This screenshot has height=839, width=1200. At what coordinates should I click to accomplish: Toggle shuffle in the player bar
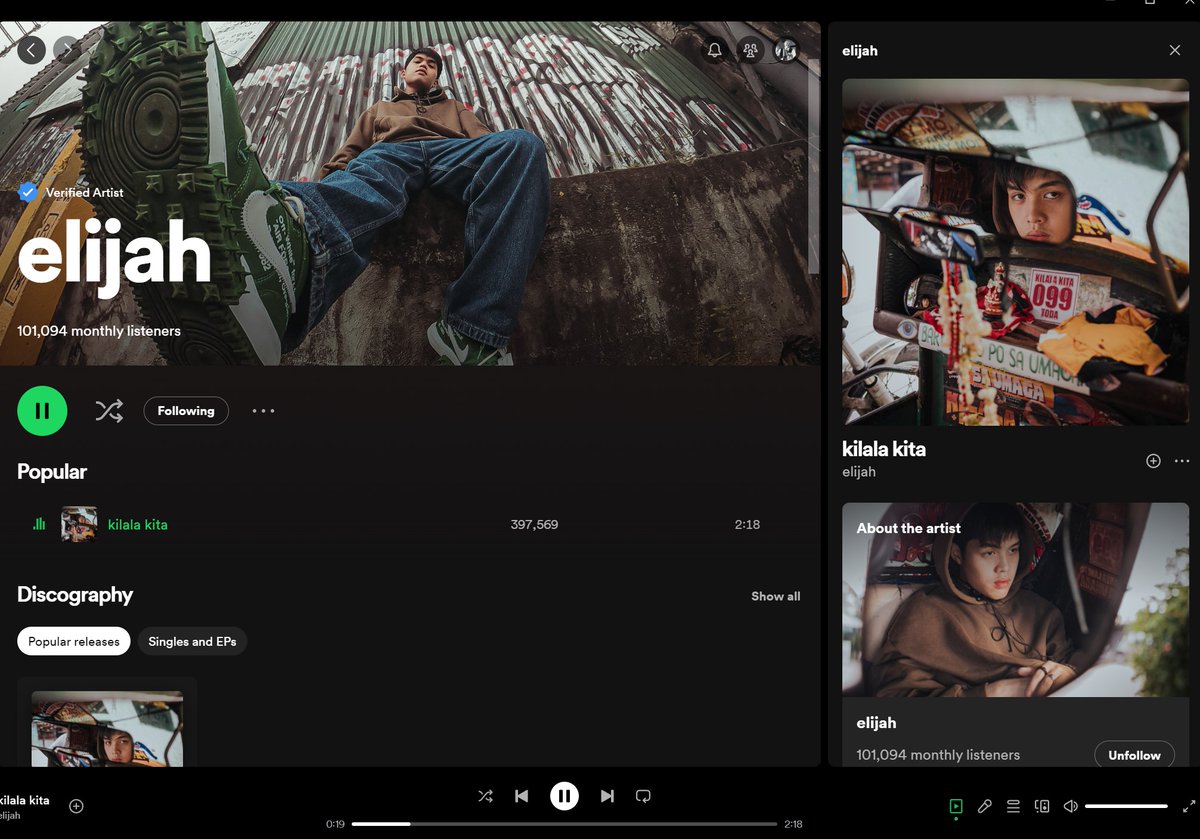tap(485, 796)
